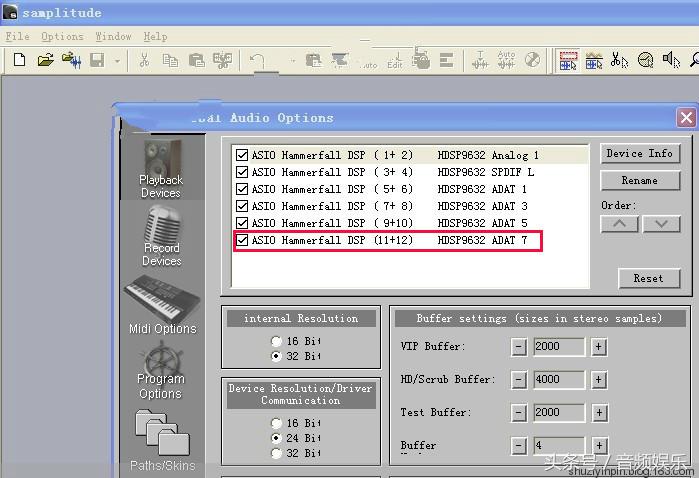
Task: Move device up with Order up arrow
Action: pos(620,224)
